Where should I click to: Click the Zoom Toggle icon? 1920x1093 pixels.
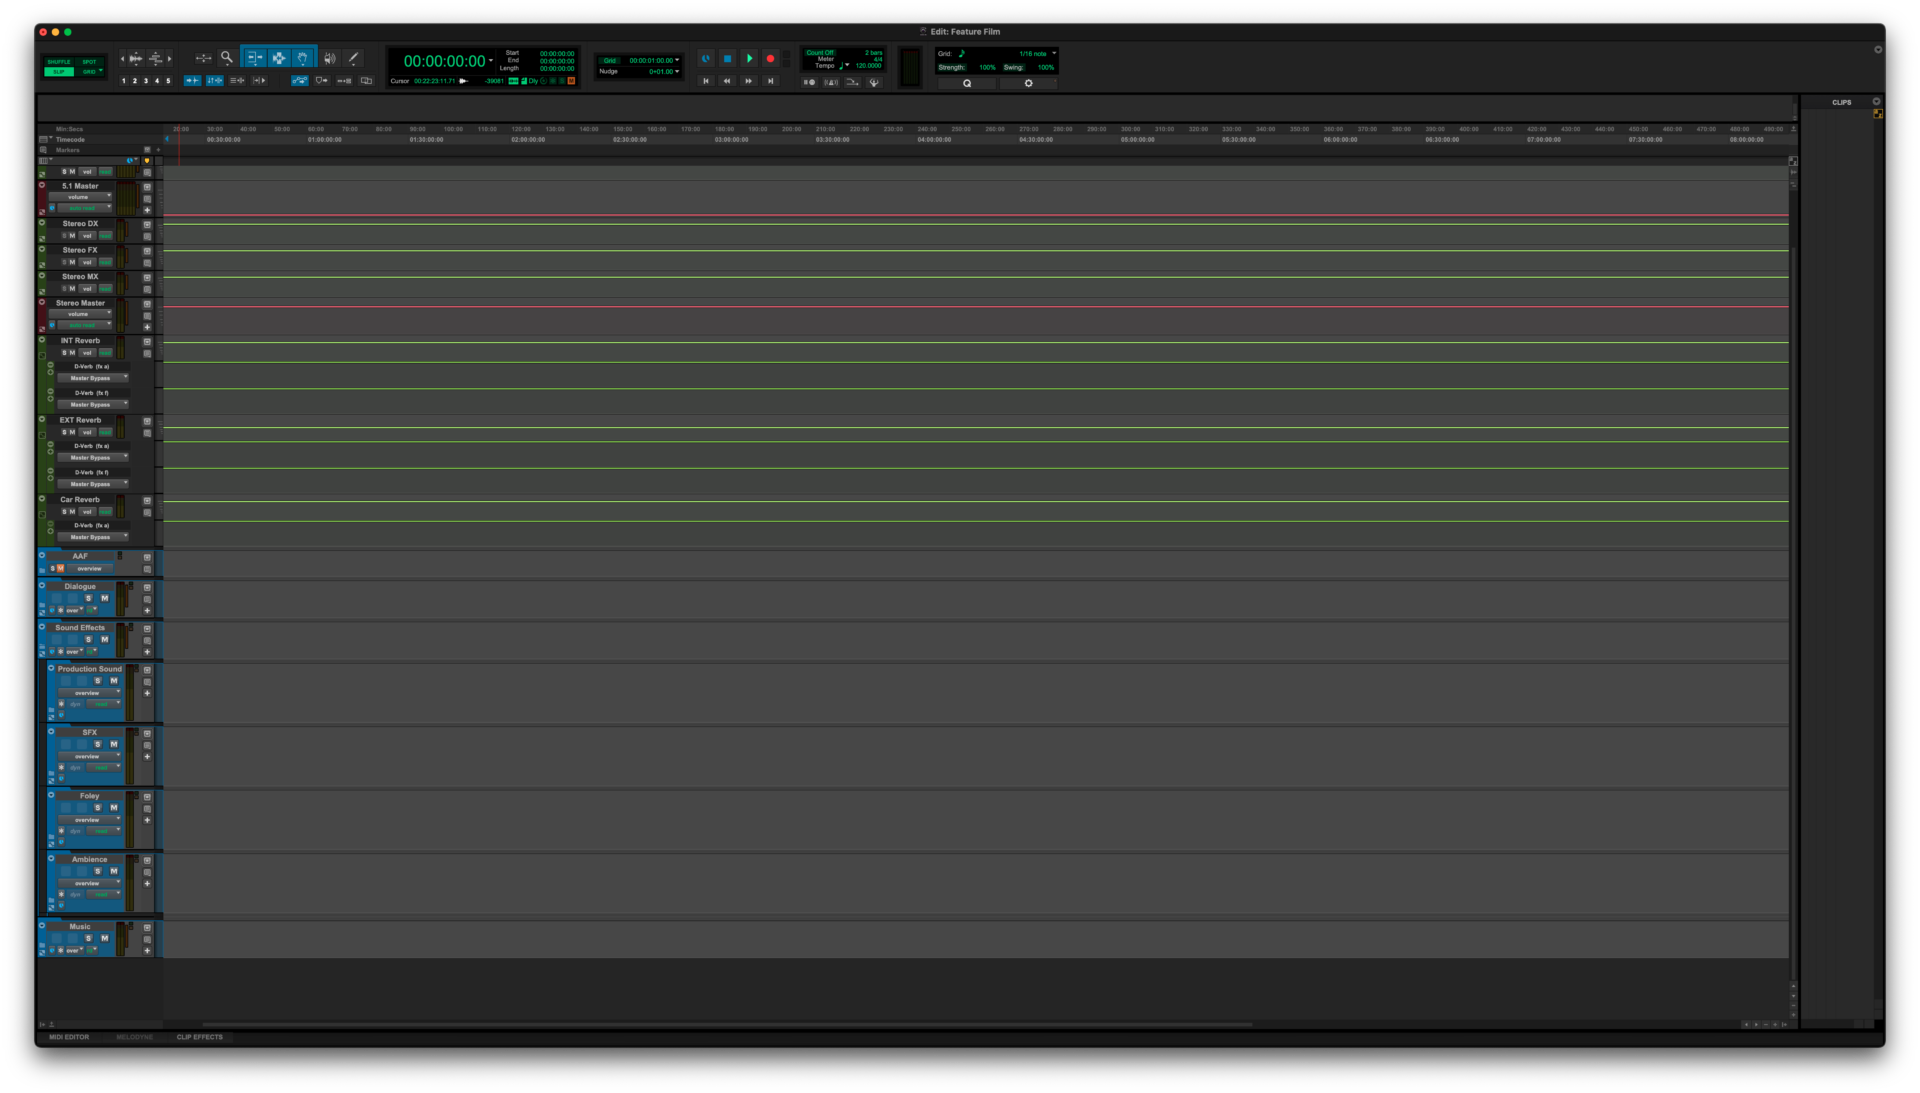[203, 58]
